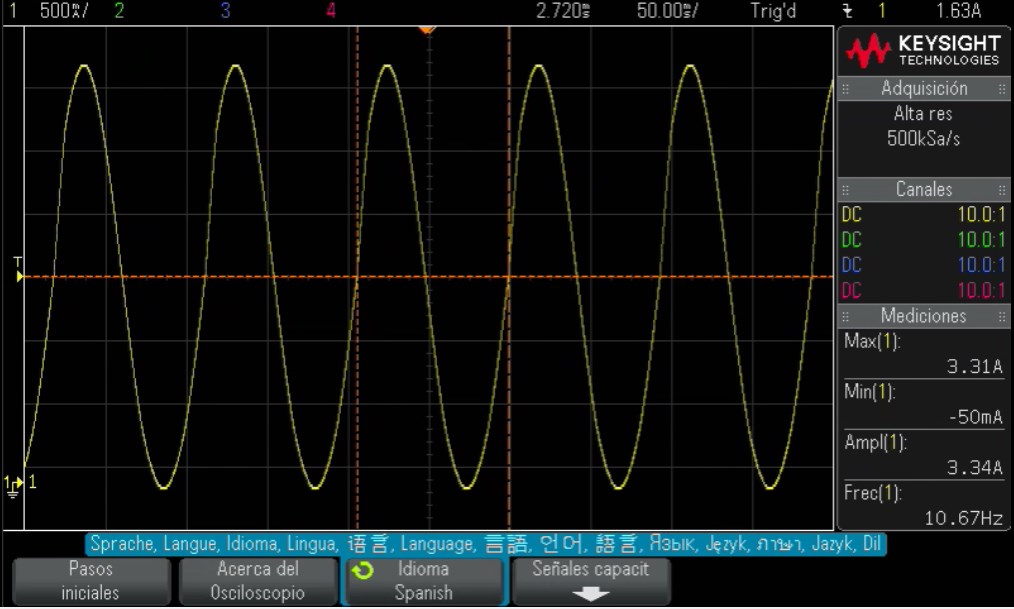Click the Trig'd status indicator
The image size is (1014, 609).
click(x=773, y=10)
